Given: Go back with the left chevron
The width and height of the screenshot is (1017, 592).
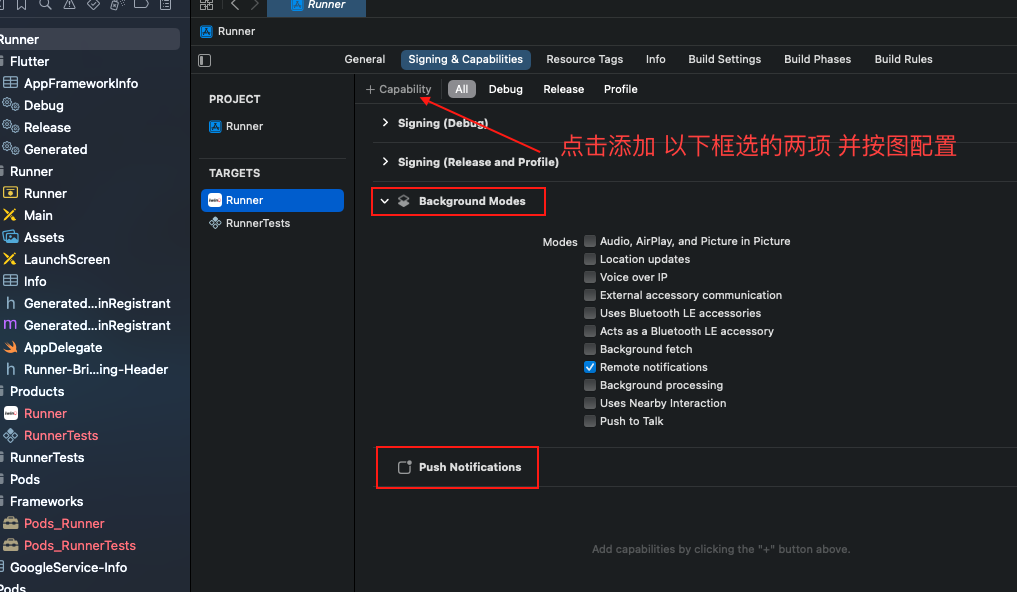Looking at the screenshot, I should [x=235, y=5].
